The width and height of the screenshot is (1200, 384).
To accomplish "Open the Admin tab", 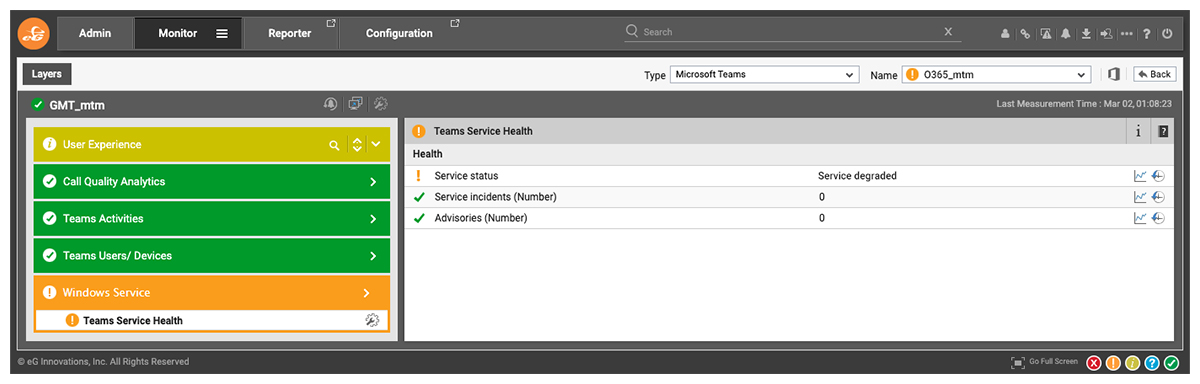I will (x=95, y=33).
